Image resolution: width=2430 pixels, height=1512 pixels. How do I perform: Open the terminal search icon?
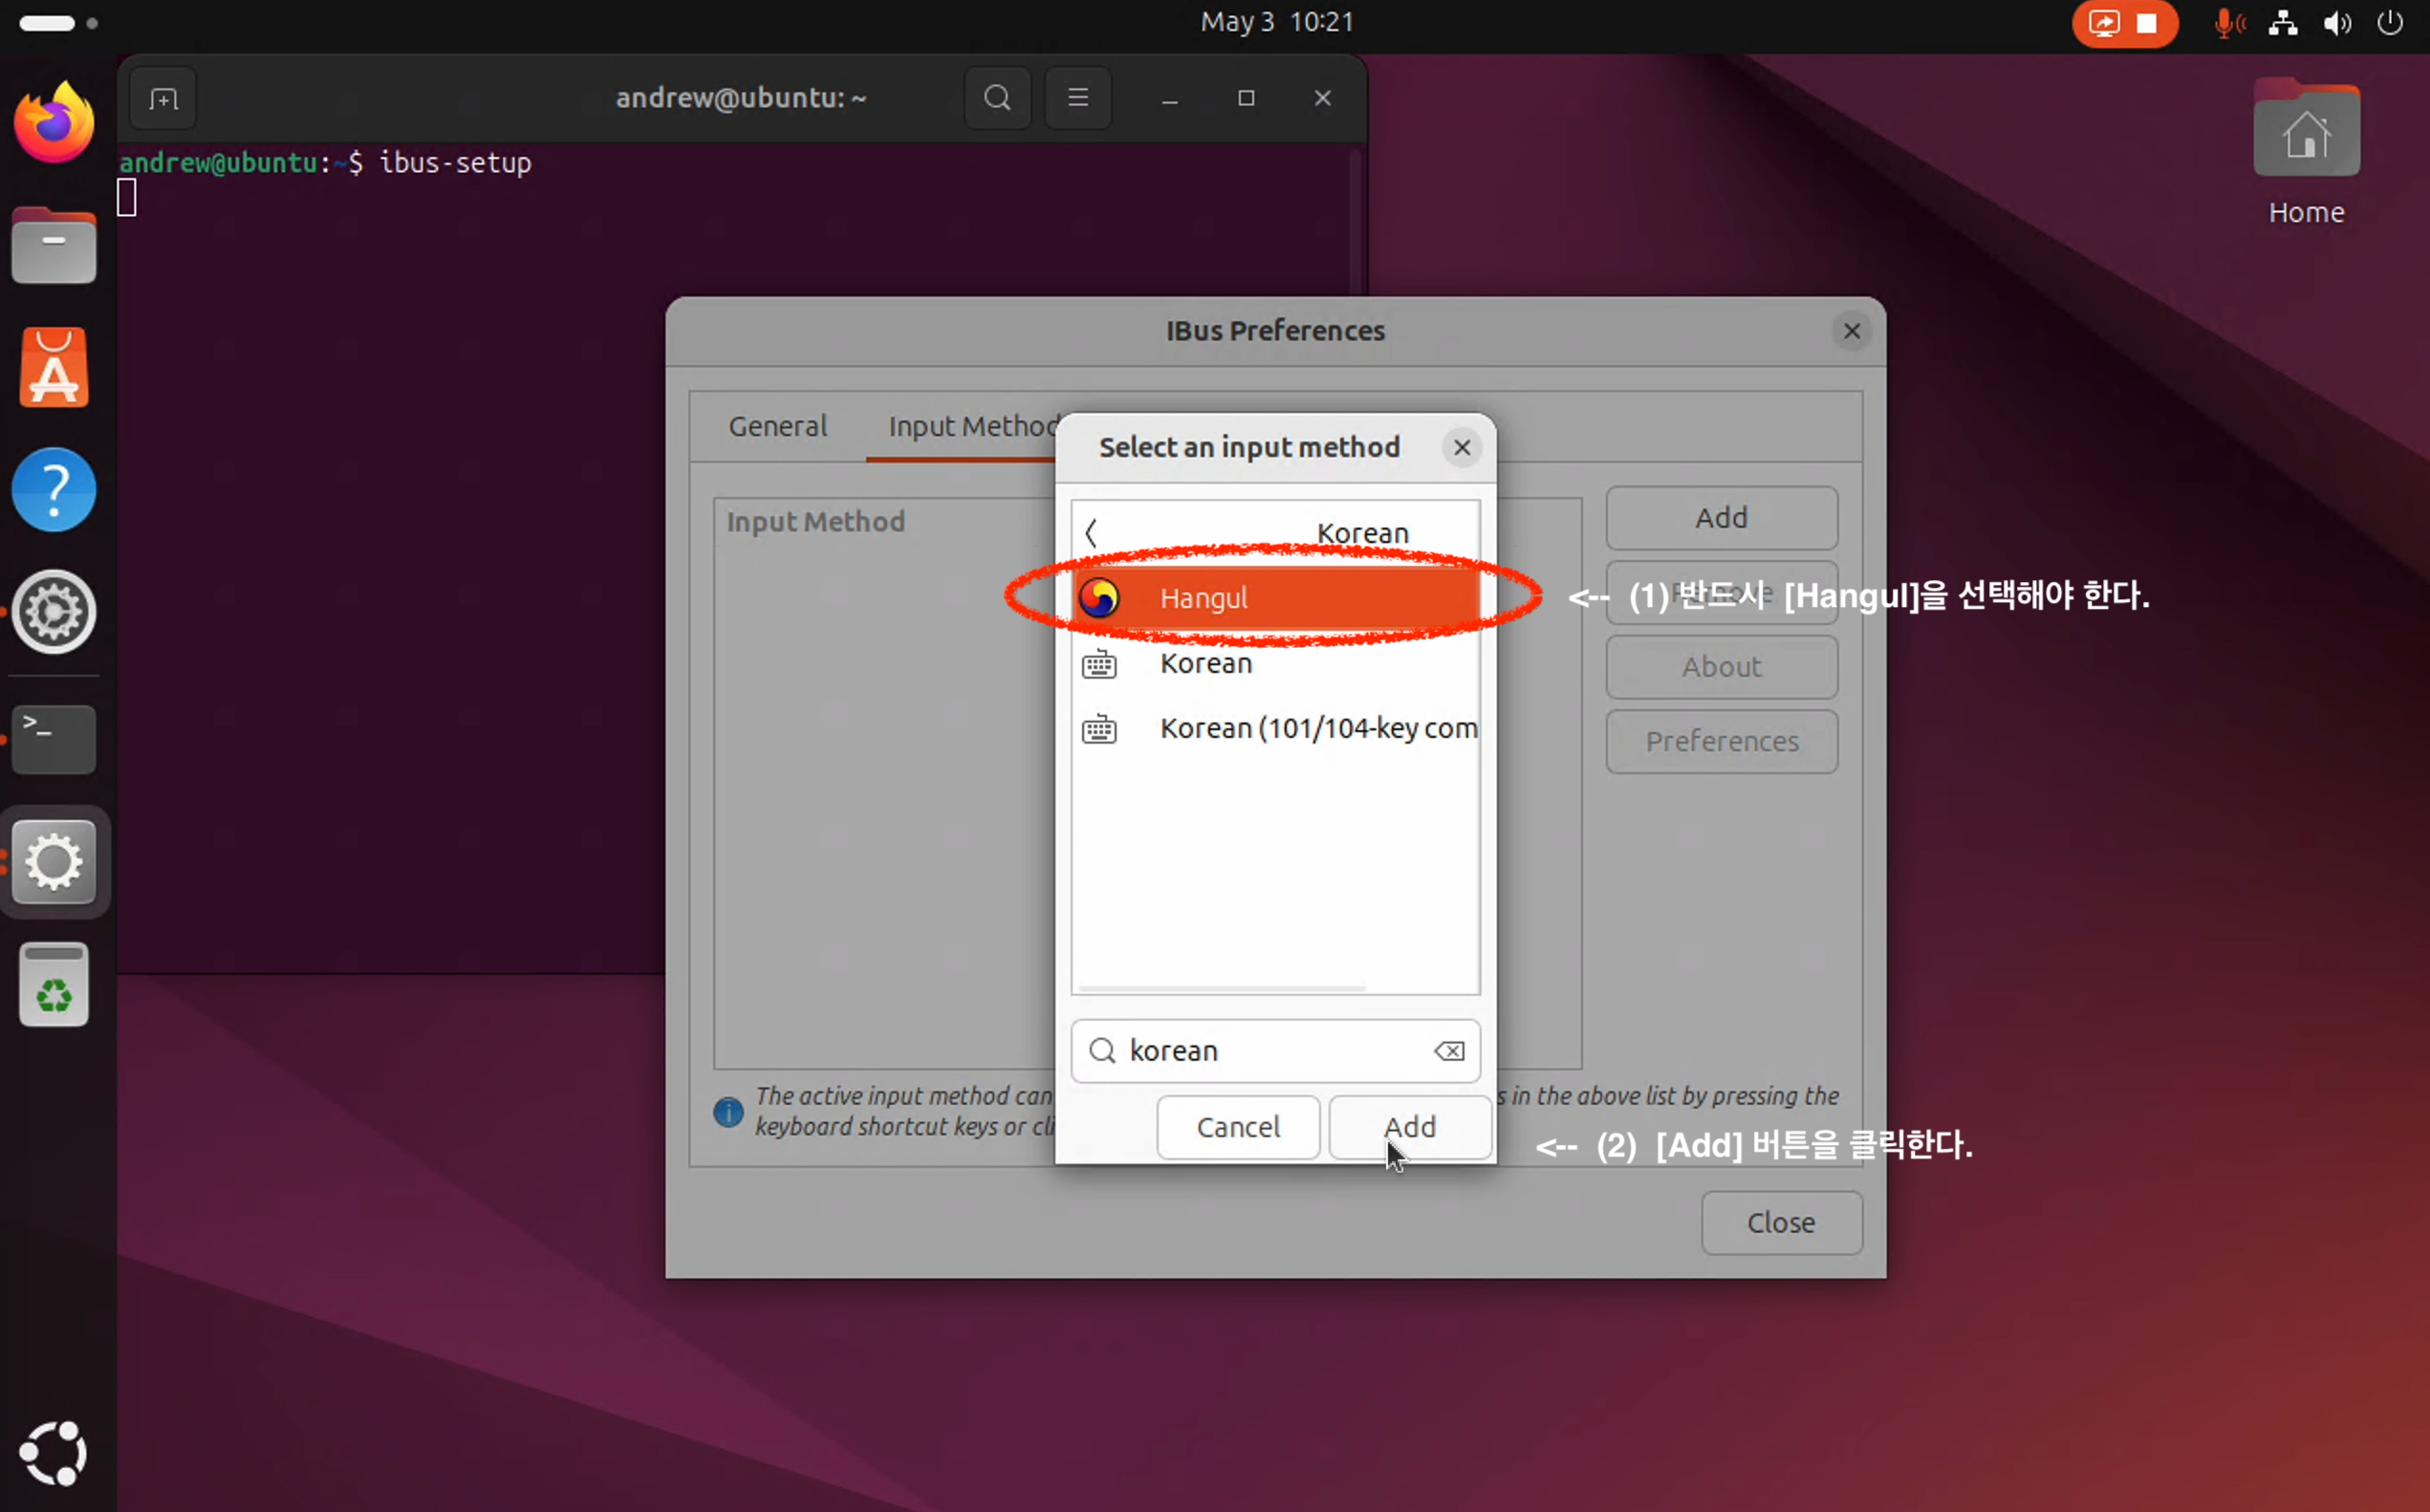(x=996, y=98)
